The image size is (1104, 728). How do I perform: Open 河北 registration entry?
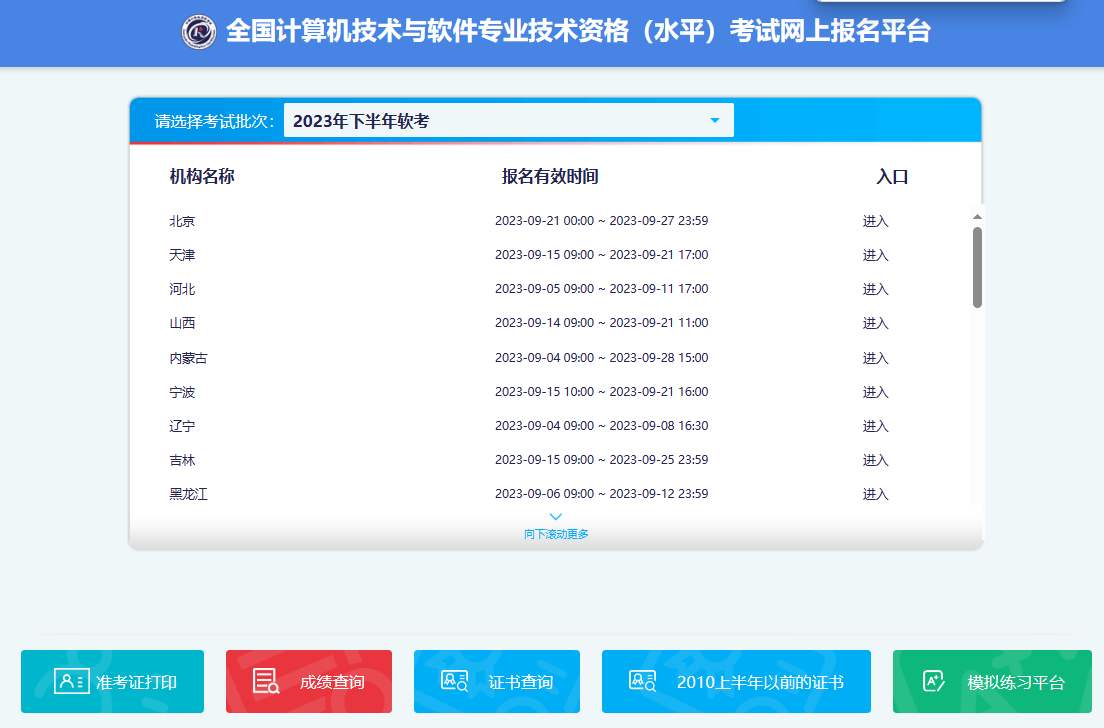tap(875, 289)
